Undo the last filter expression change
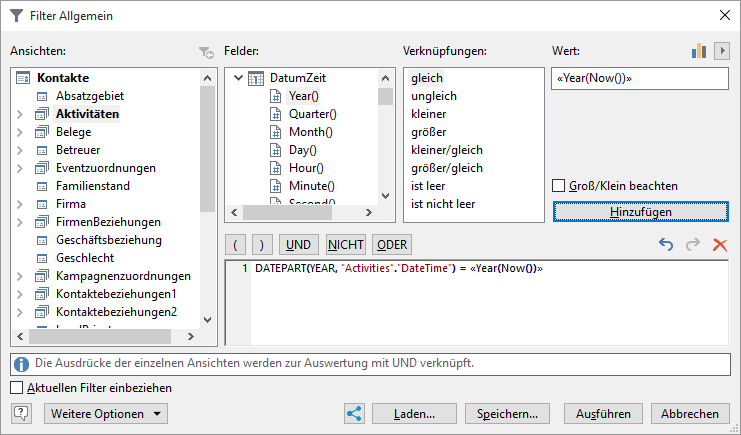Image resolution: width=741 pixels, height=435 pixels. click(x=666, y=245)
